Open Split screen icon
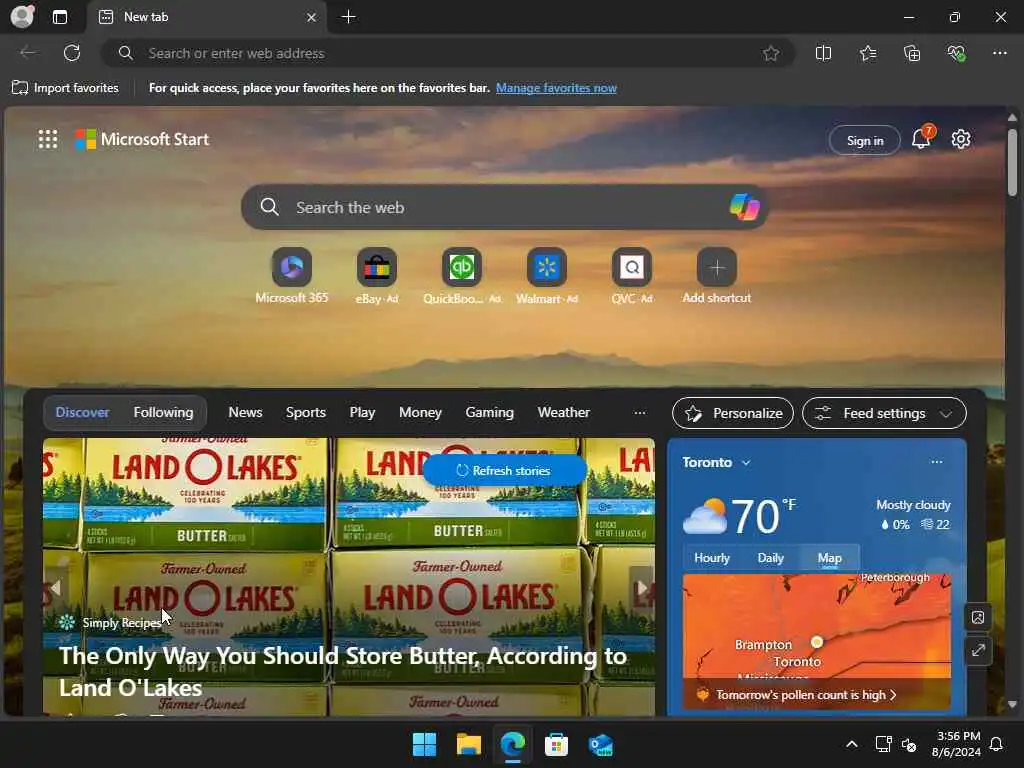 (824, 54)
